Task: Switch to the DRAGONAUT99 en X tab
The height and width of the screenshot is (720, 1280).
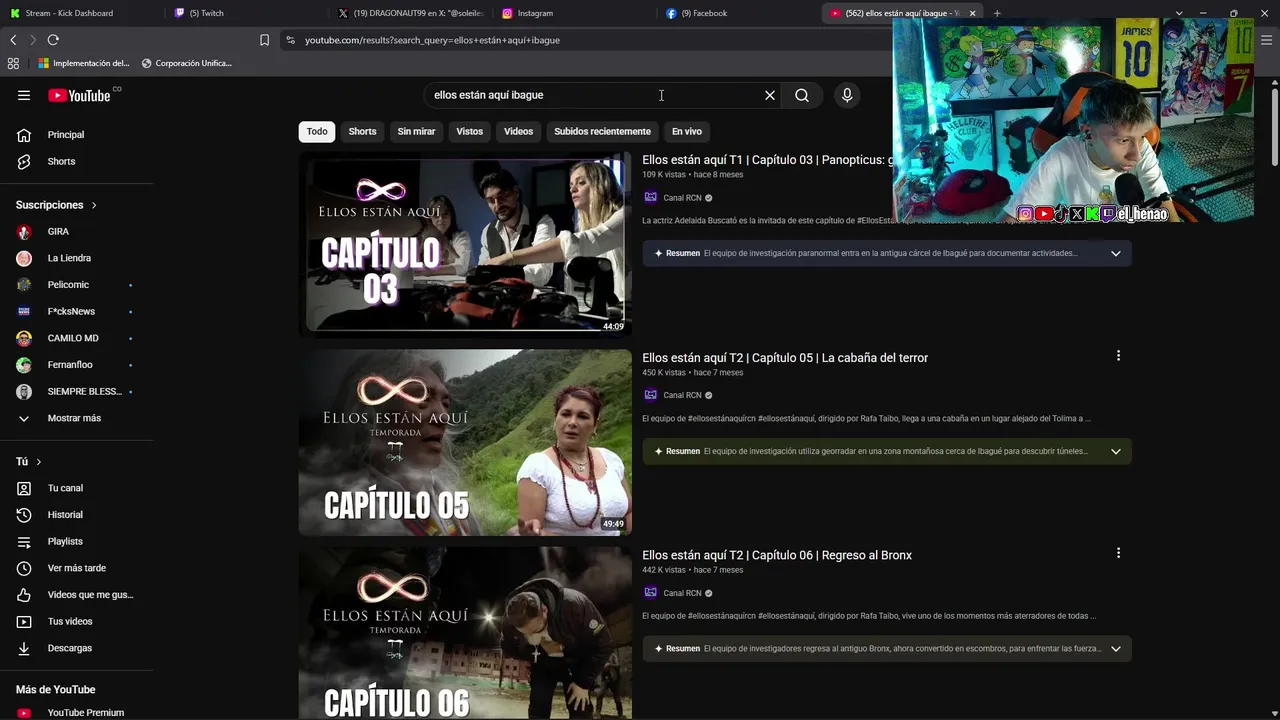Action: [409, 13]
